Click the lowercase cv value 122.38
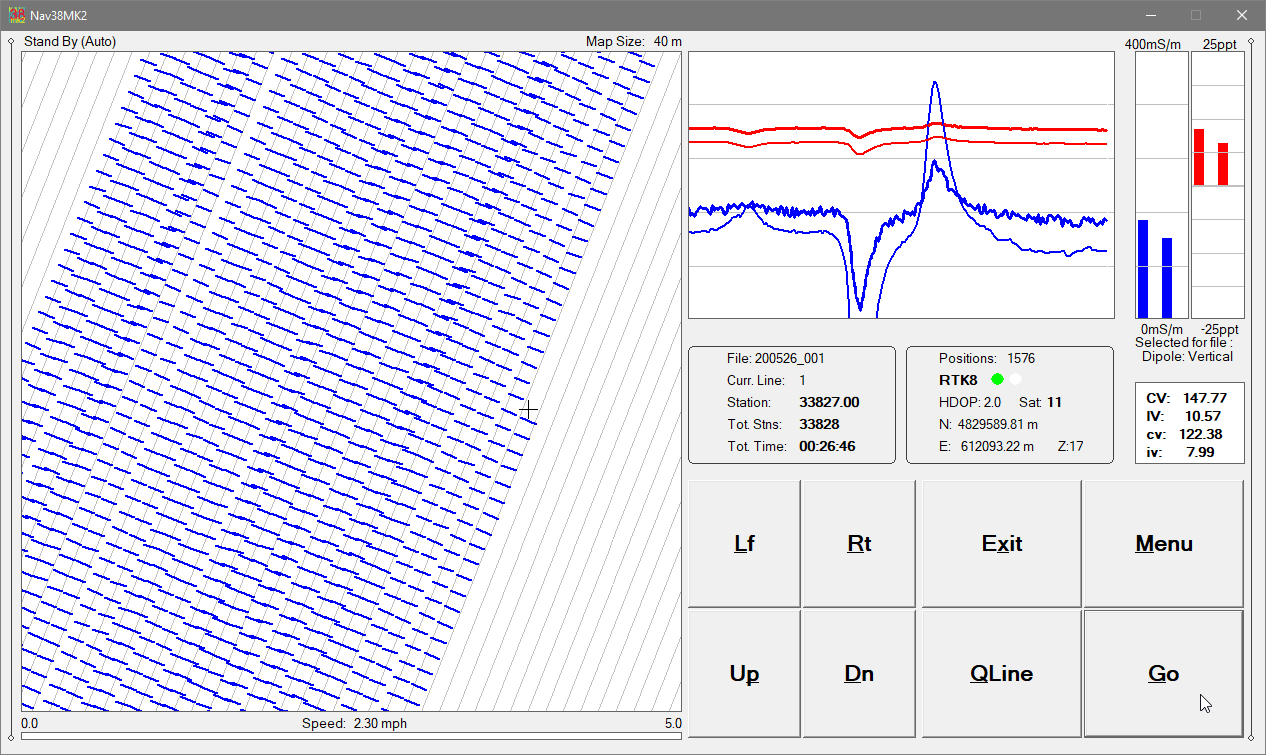The image size is (1266, 755). pyautogui.click(x=1203, y=434)
